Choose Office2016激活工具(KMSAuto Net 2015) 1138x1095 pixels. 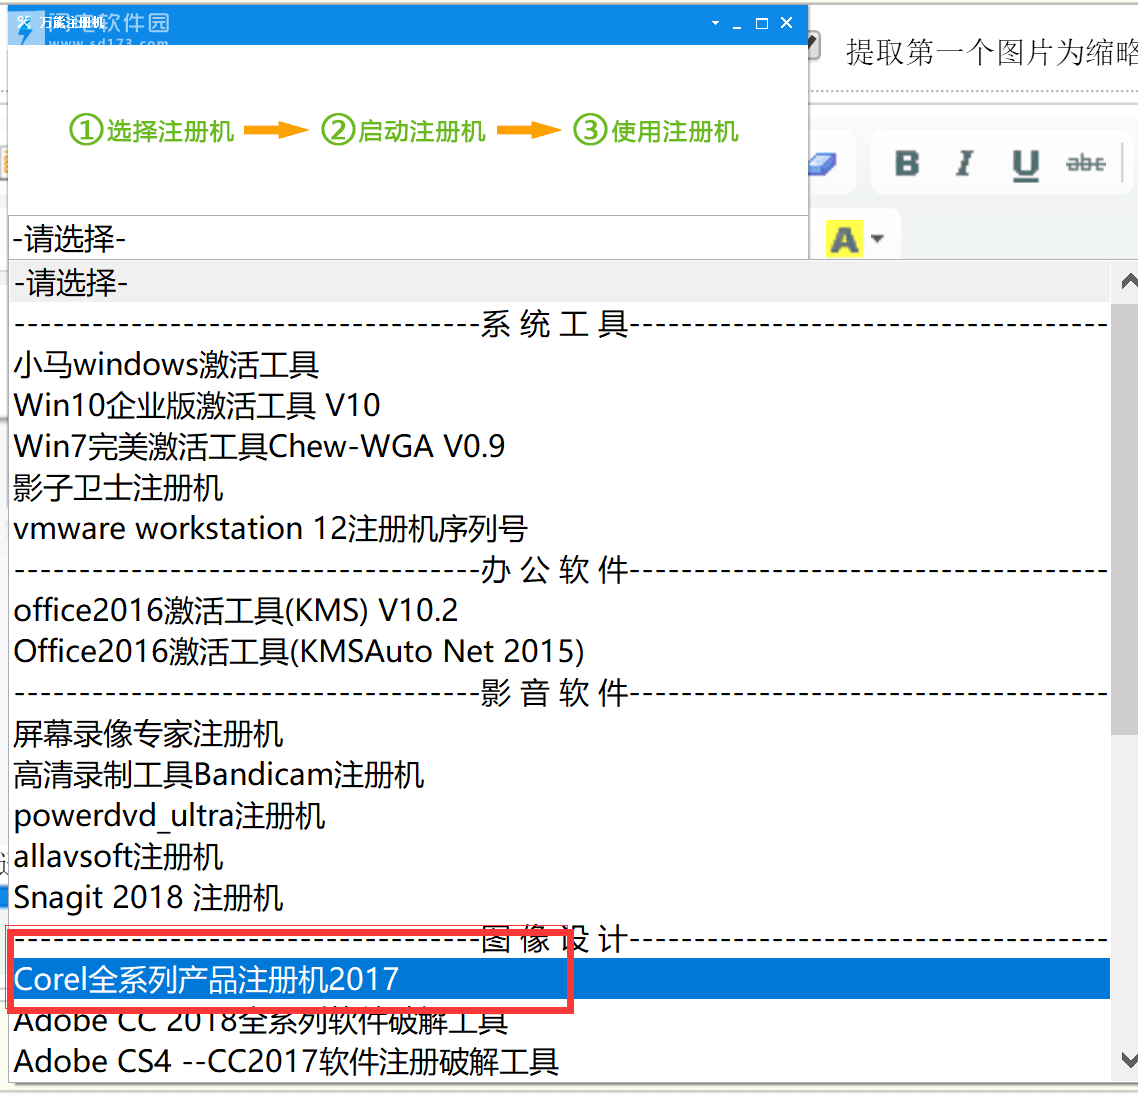pos(560,652)
